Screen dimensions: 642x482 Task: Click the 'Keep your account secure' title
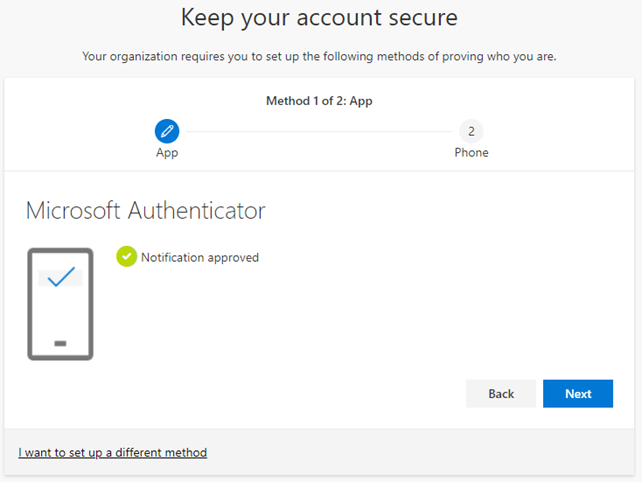(x=319, y=18)
